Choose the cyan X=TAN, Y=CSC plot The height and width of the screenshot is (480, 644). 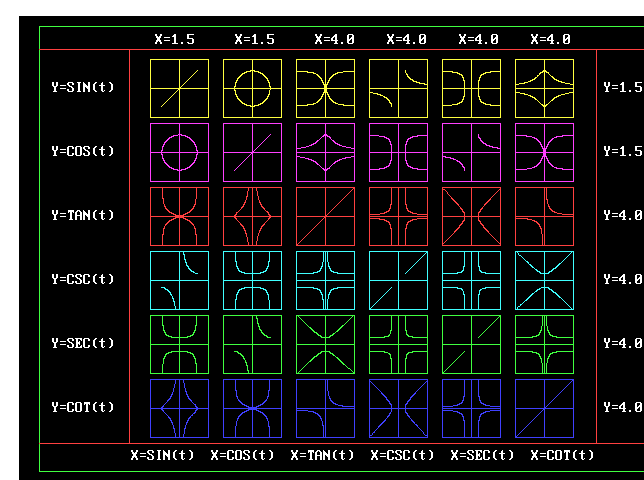tap(325, 280)
